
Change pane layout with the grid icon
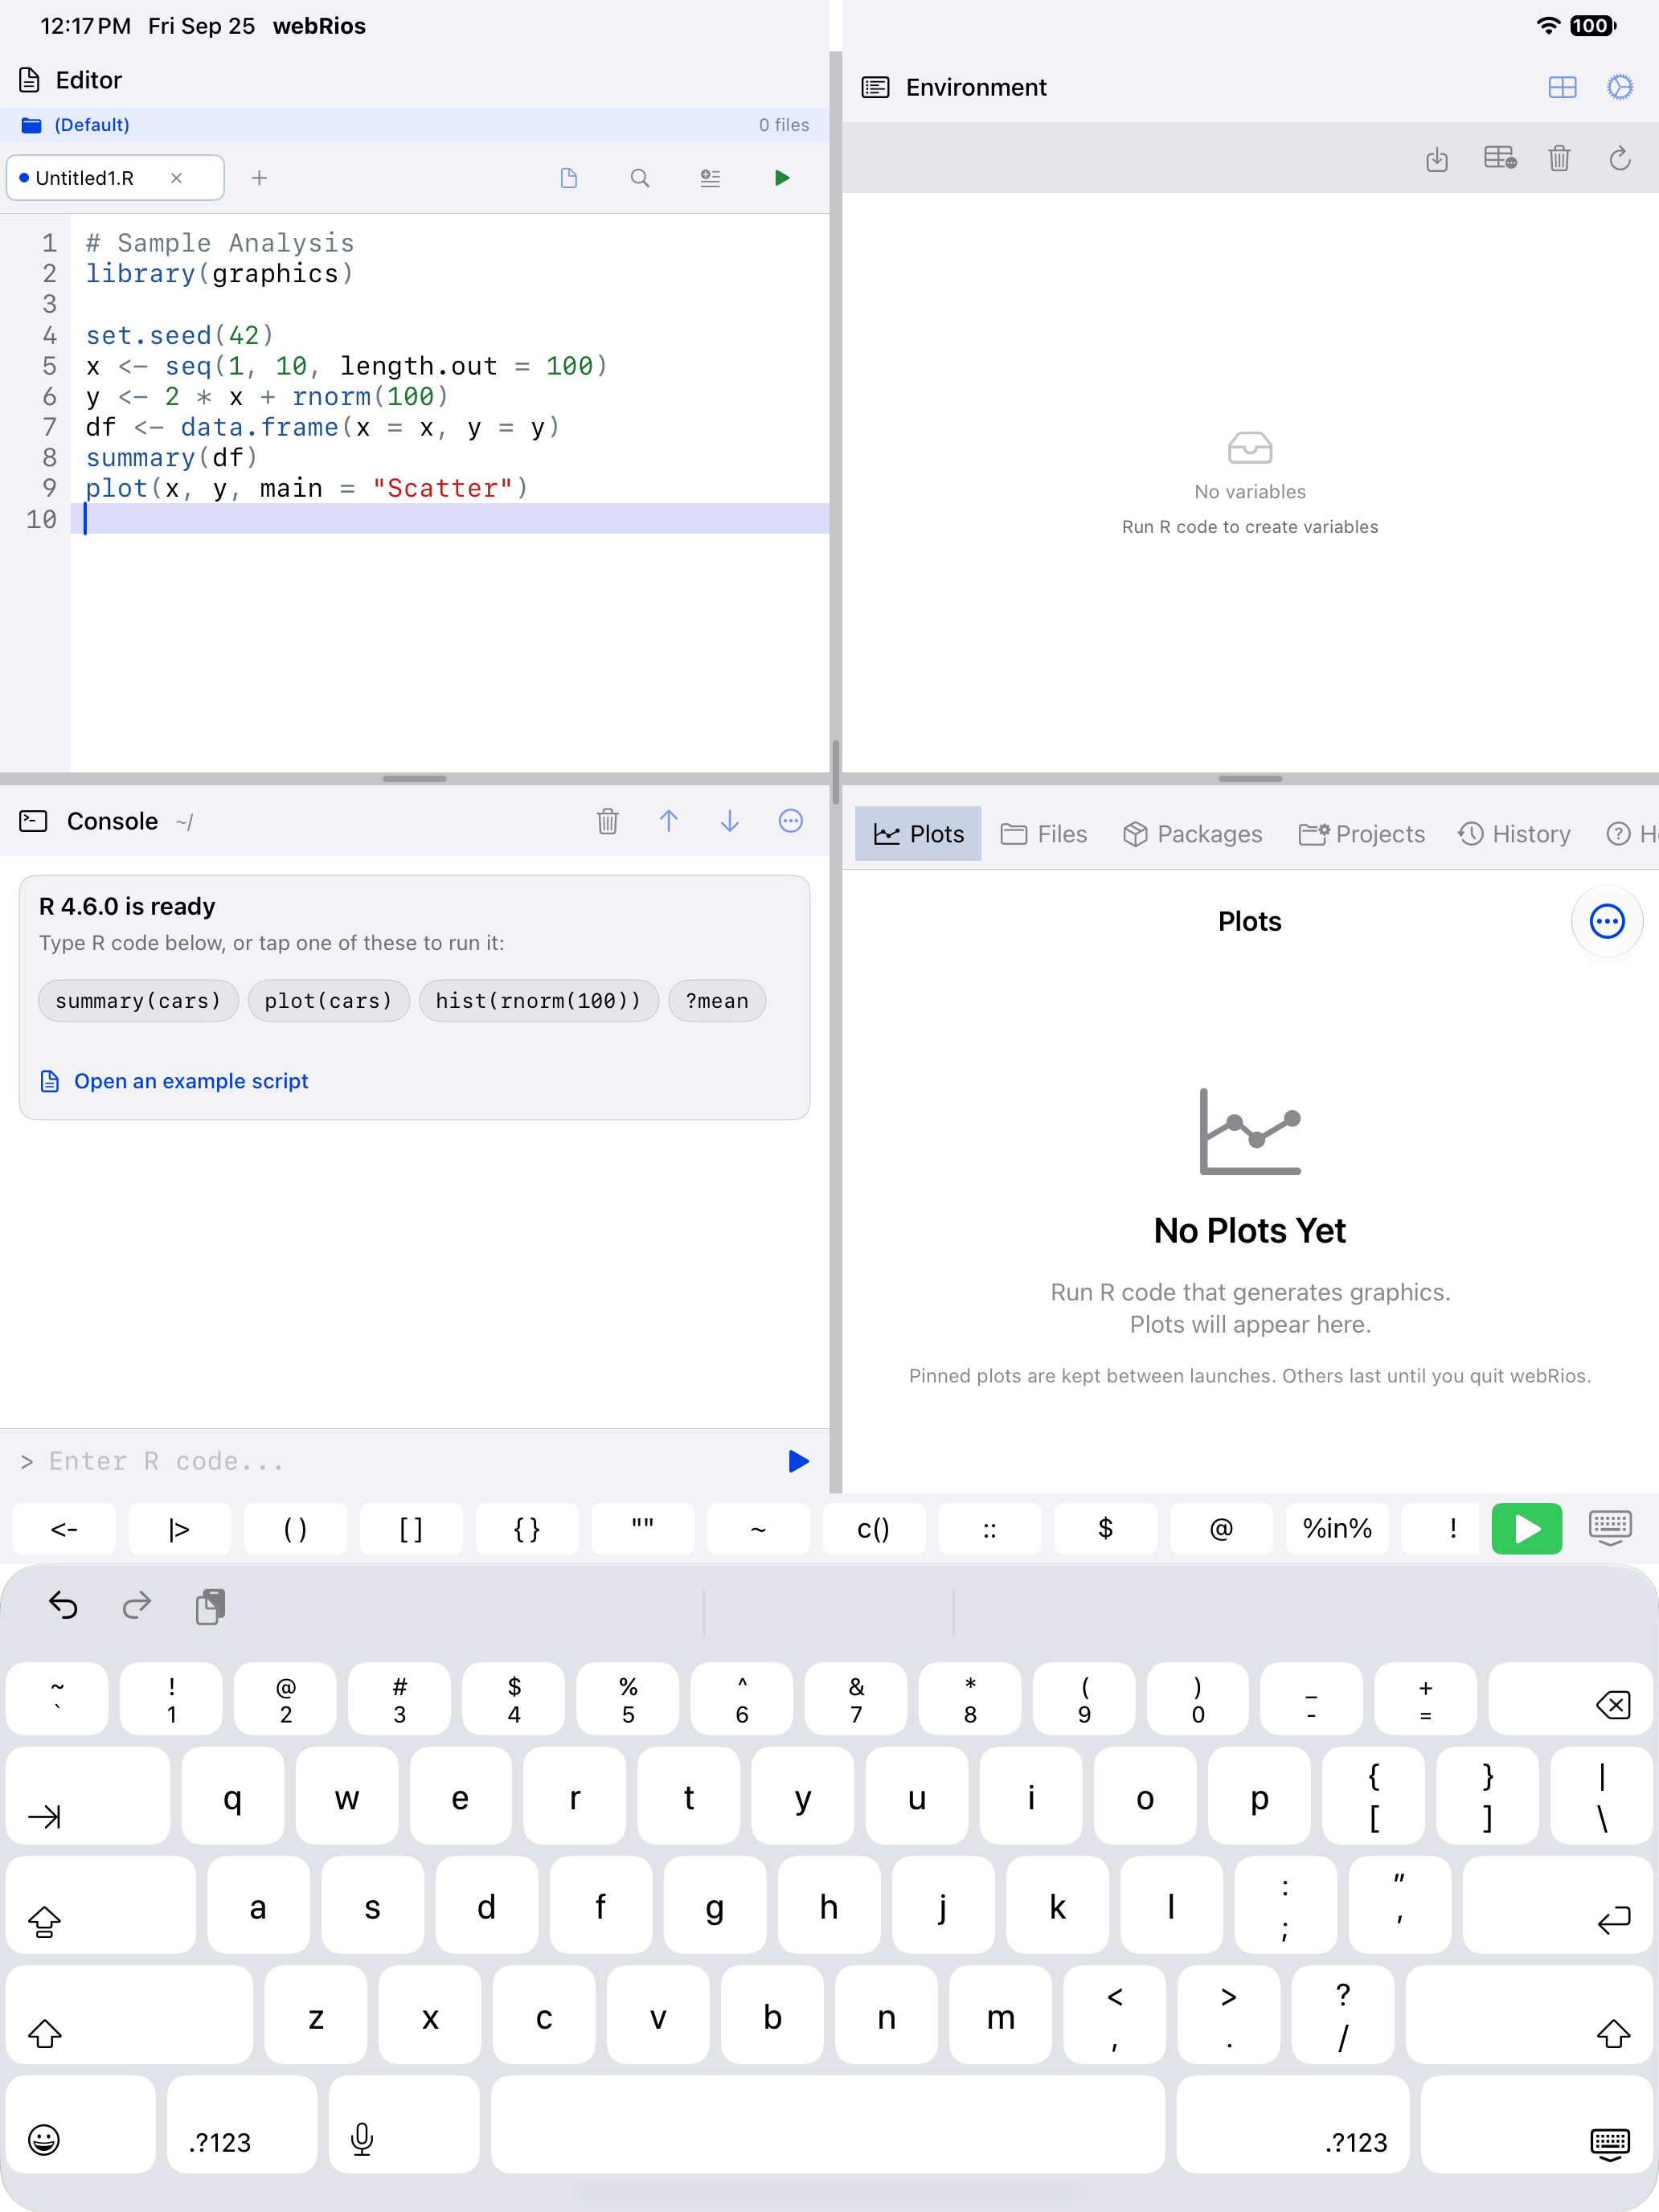pos(1562,87)
